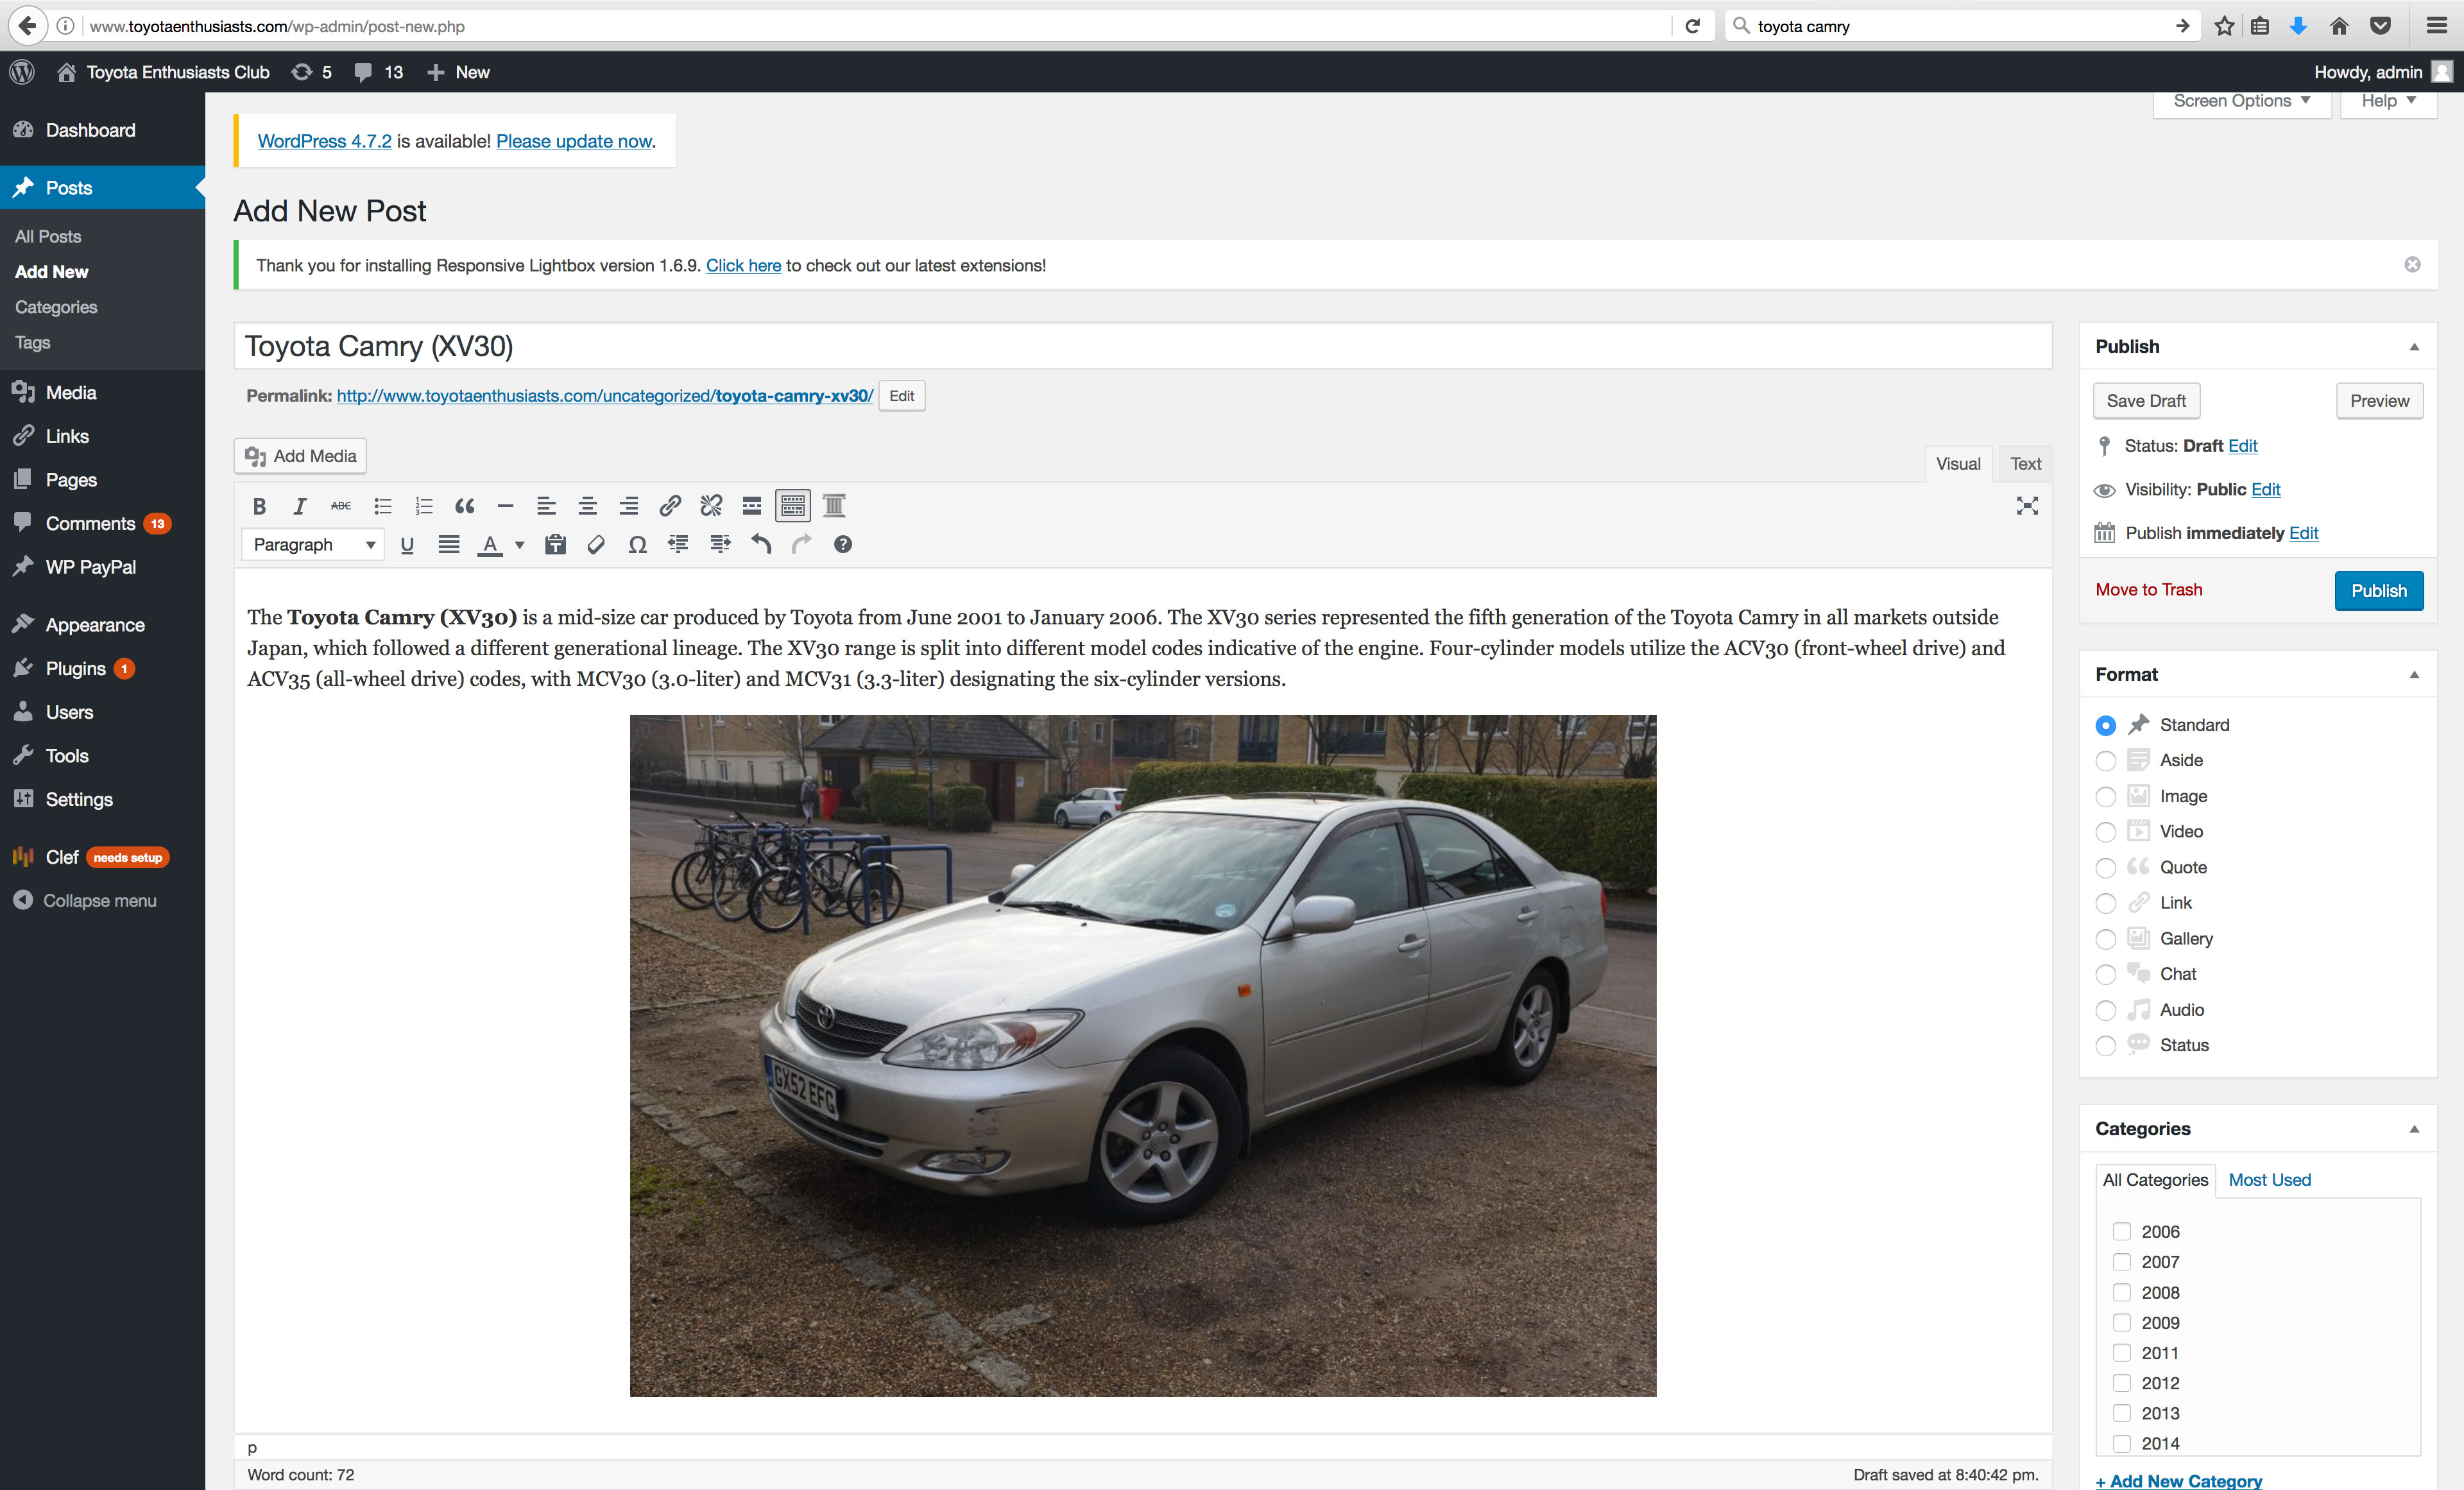Insert a blockquote in the editor
Viewport: 2464px width, 1490px height.
tap(465, 506)
